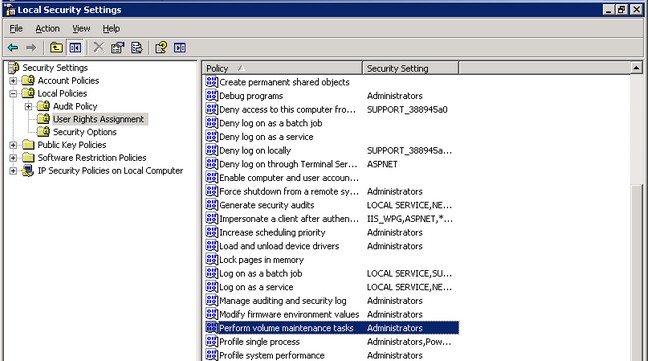
Task: Select Security Options in the tree
Action: pos(85,132)
